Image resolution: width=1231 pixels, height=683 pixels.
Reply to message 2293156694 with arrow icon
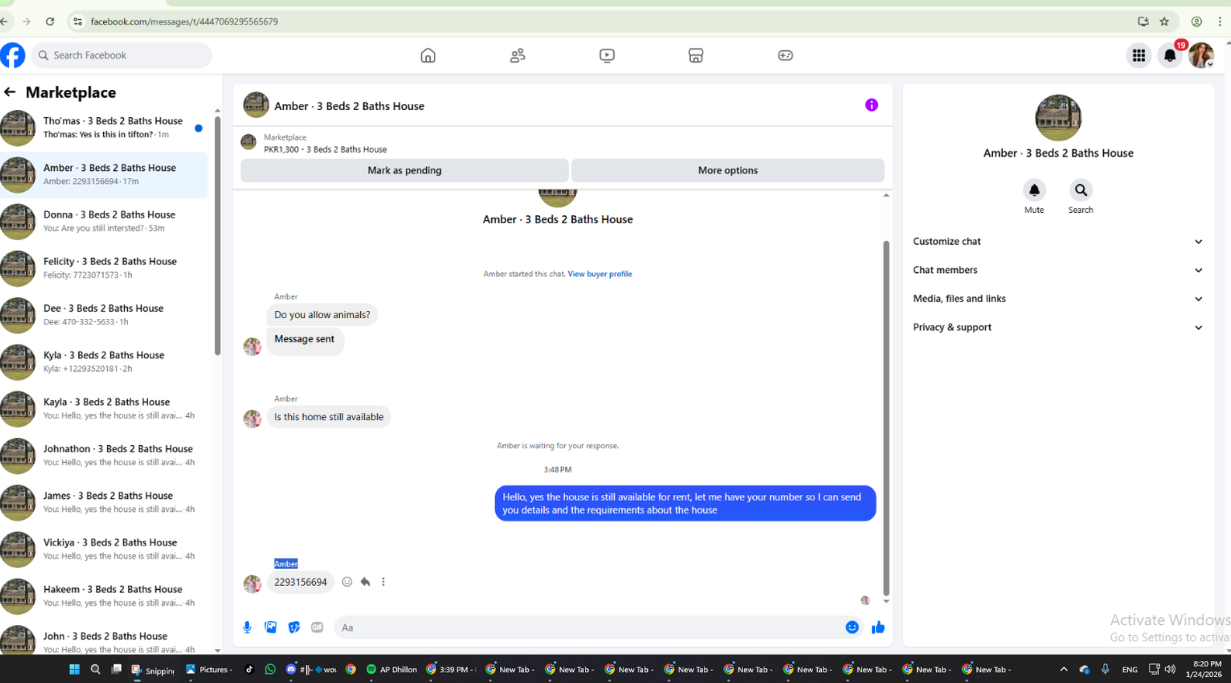click(365, 582)
